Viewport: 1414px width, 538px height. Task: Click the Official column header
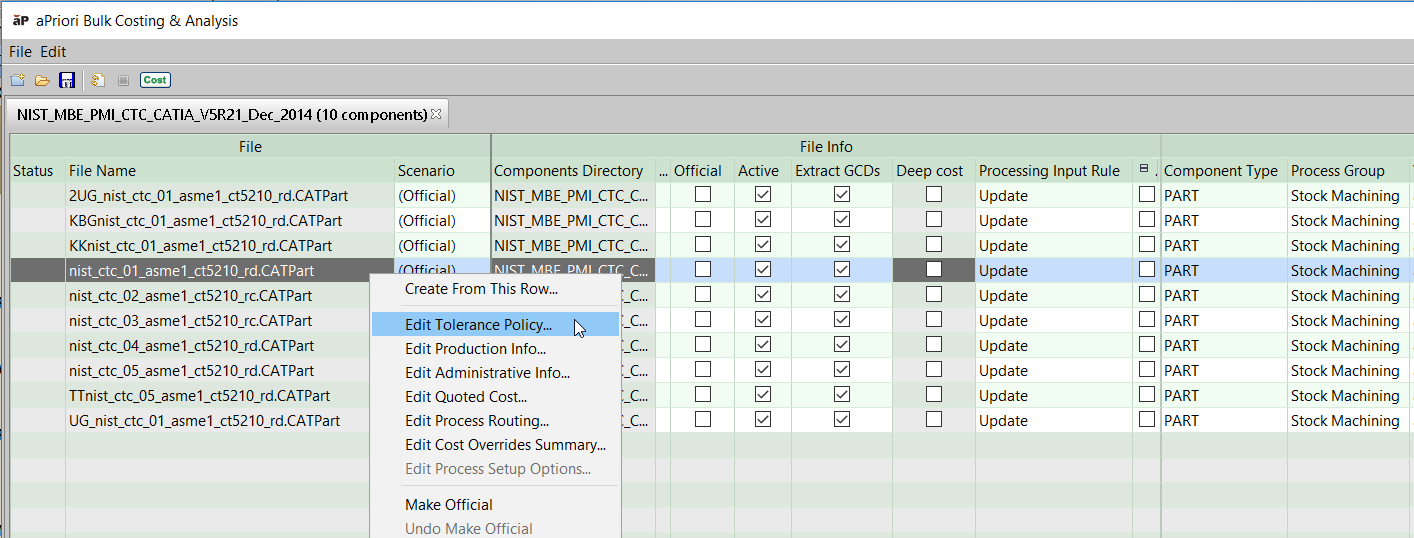pos(703,171)
